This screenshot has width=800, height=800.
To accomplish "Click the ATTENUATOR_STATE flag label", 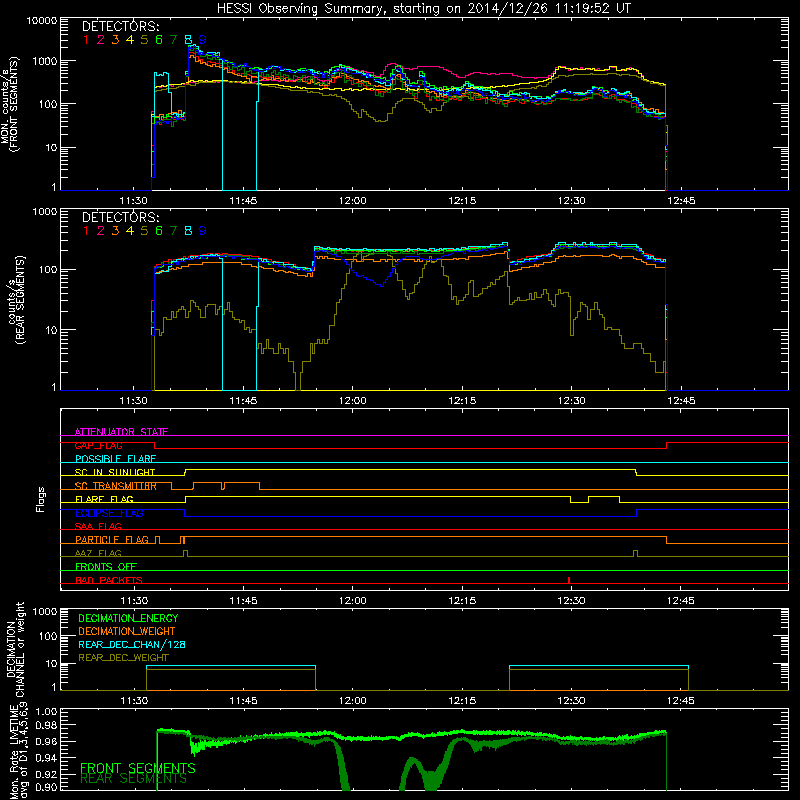I will point(121,432).
